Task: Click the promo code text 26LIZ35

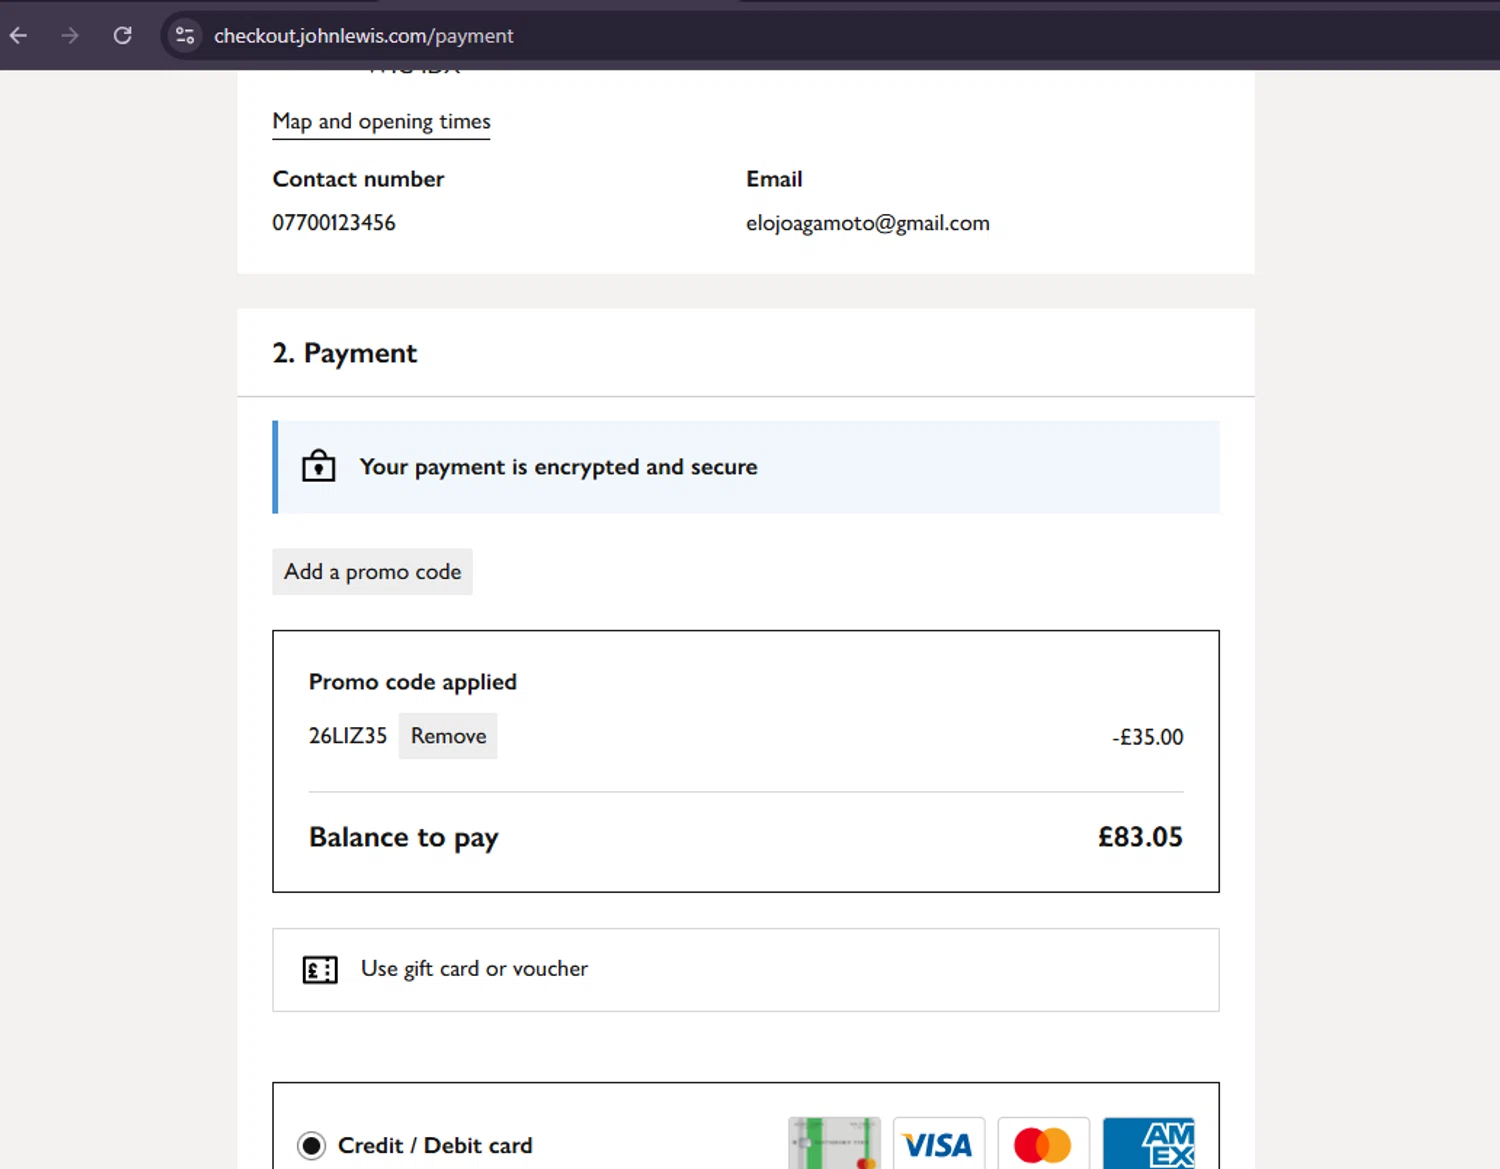Action: click(347, 736)
